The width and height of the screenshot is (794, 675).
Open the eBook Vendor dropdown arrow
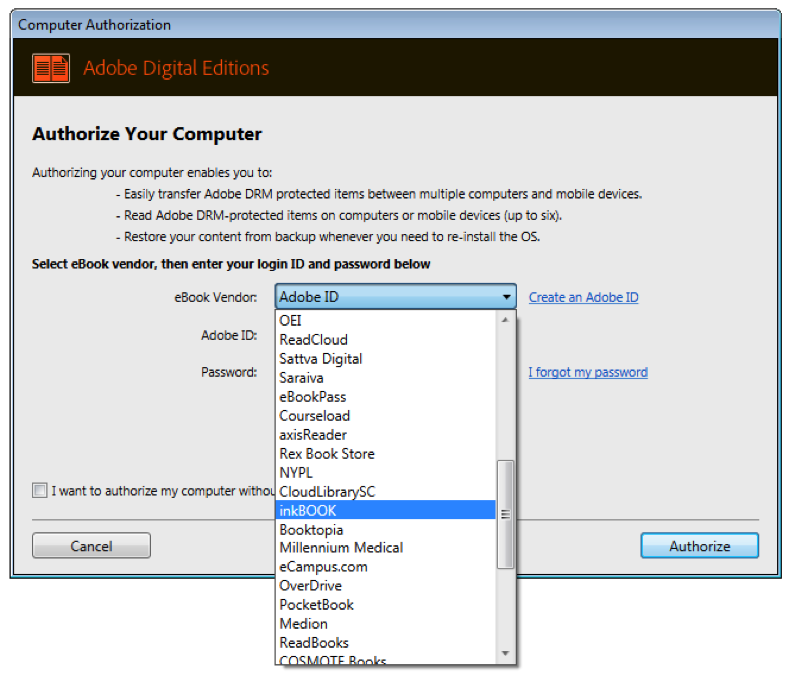click(506, 297)
